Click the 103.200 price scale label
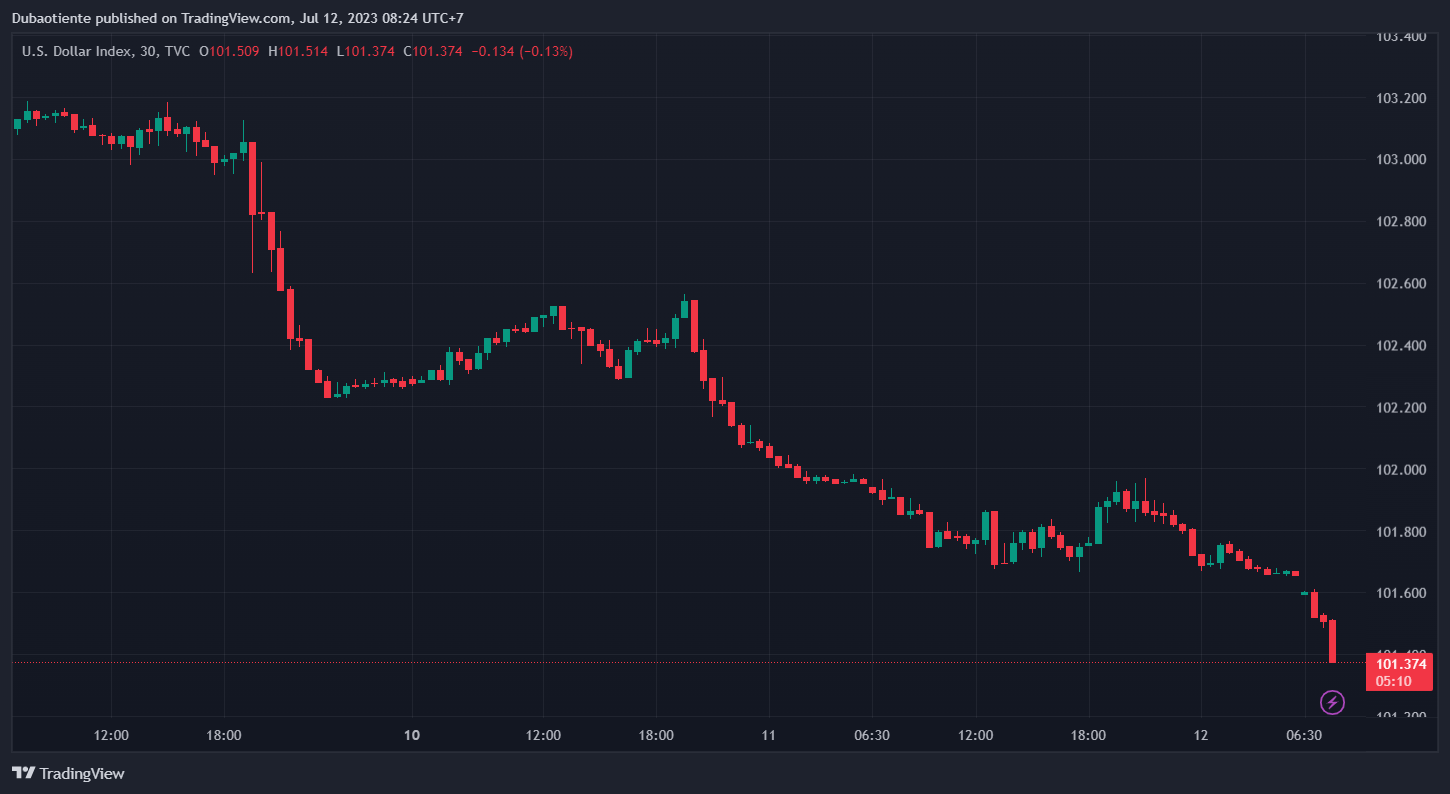 click(x=1400, y=98)
